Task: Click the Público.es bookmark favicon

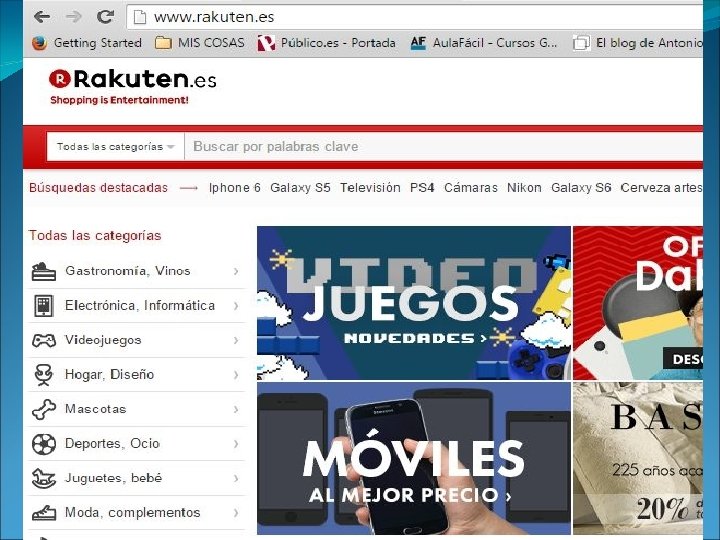Action: 266,43
